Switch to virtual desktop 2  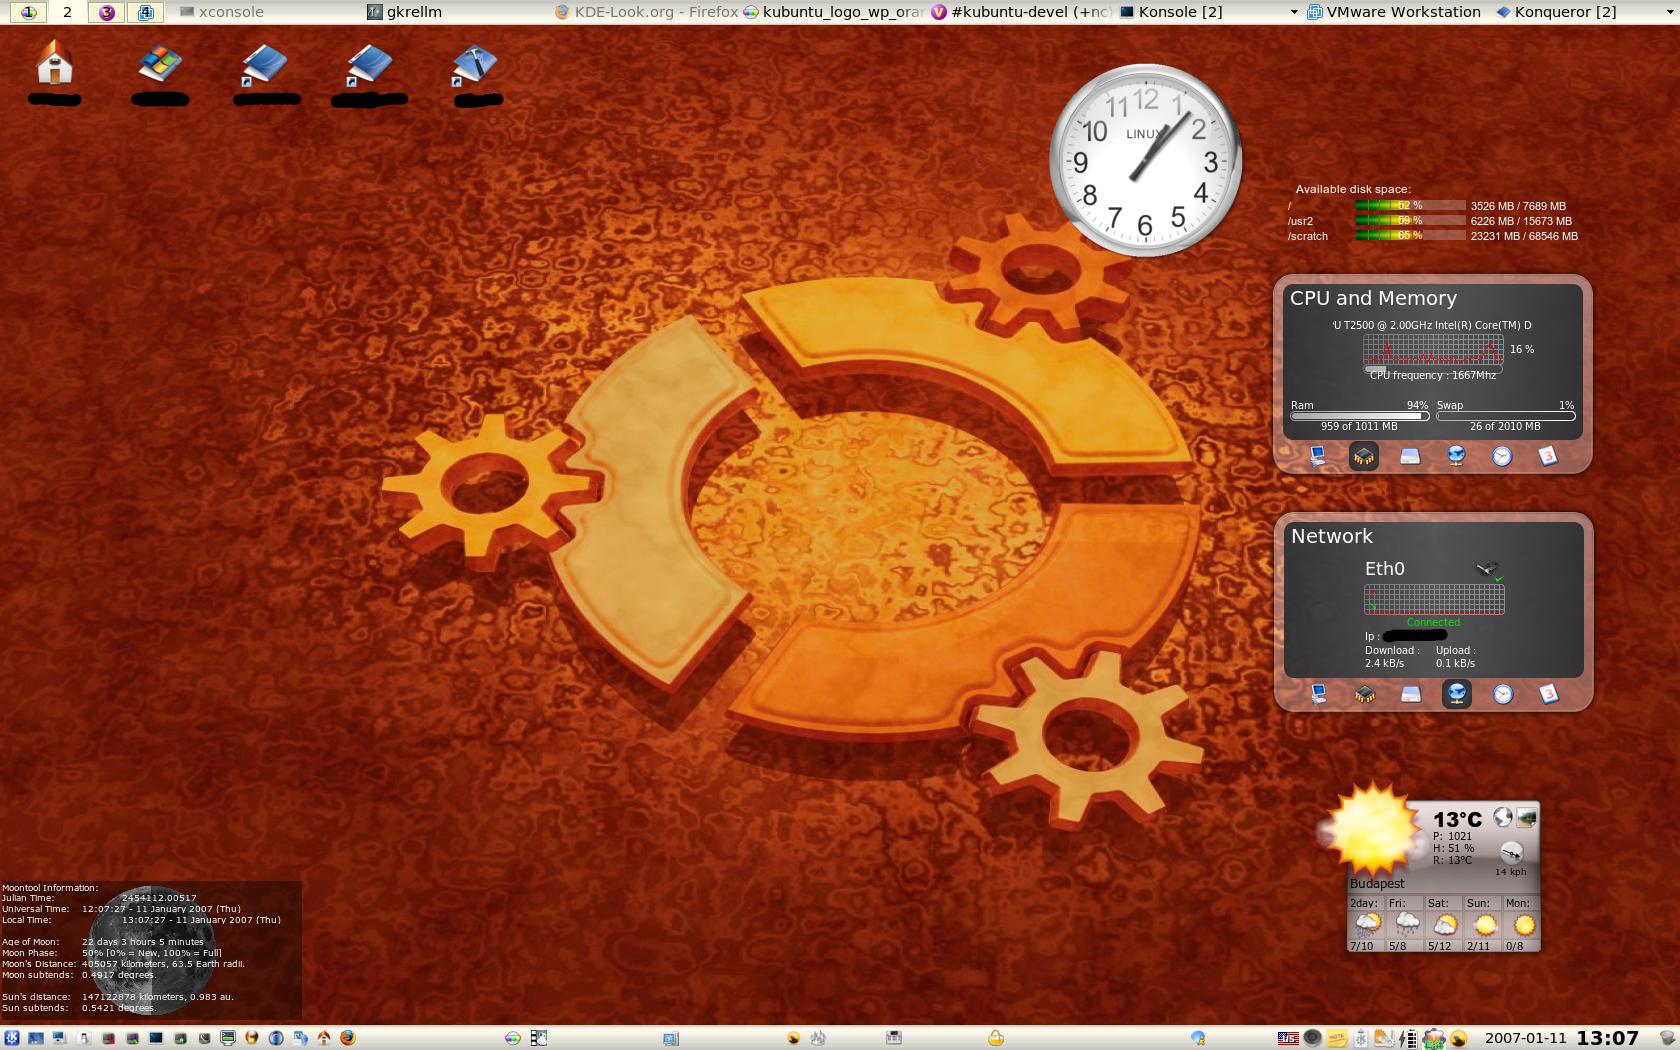pos(67,12)
